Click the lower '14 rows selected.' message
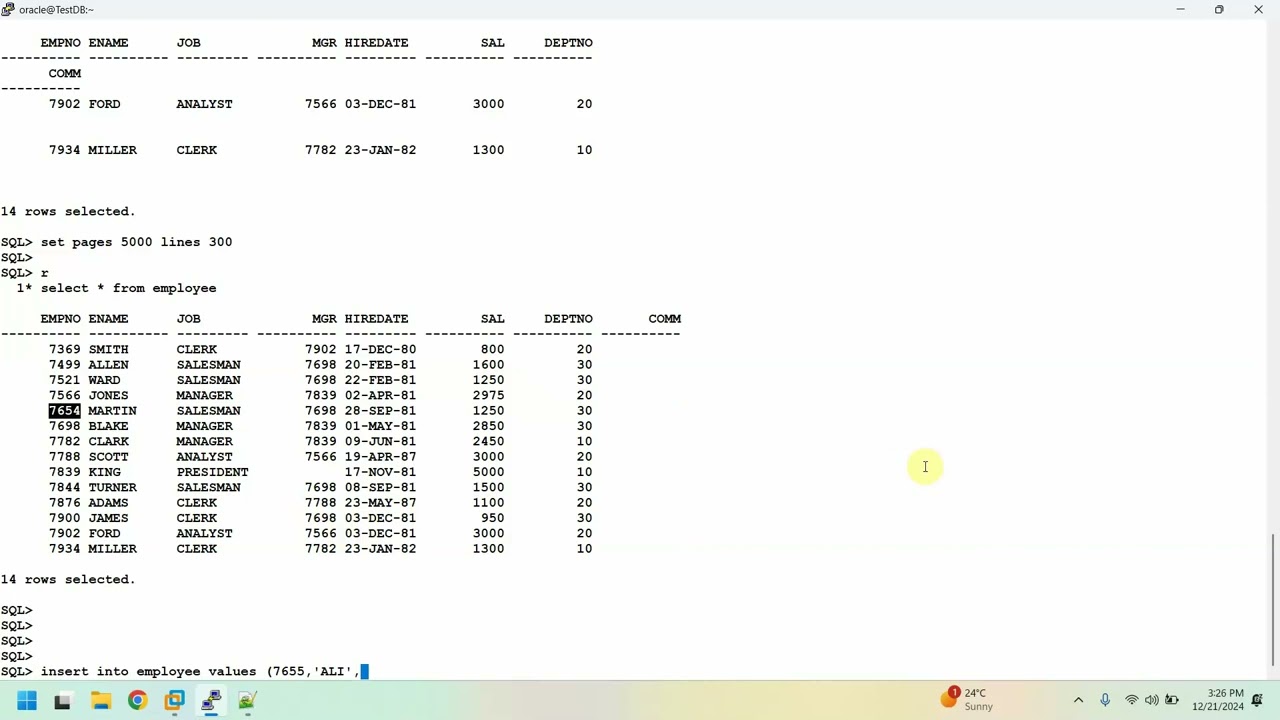 pos(68,579)
